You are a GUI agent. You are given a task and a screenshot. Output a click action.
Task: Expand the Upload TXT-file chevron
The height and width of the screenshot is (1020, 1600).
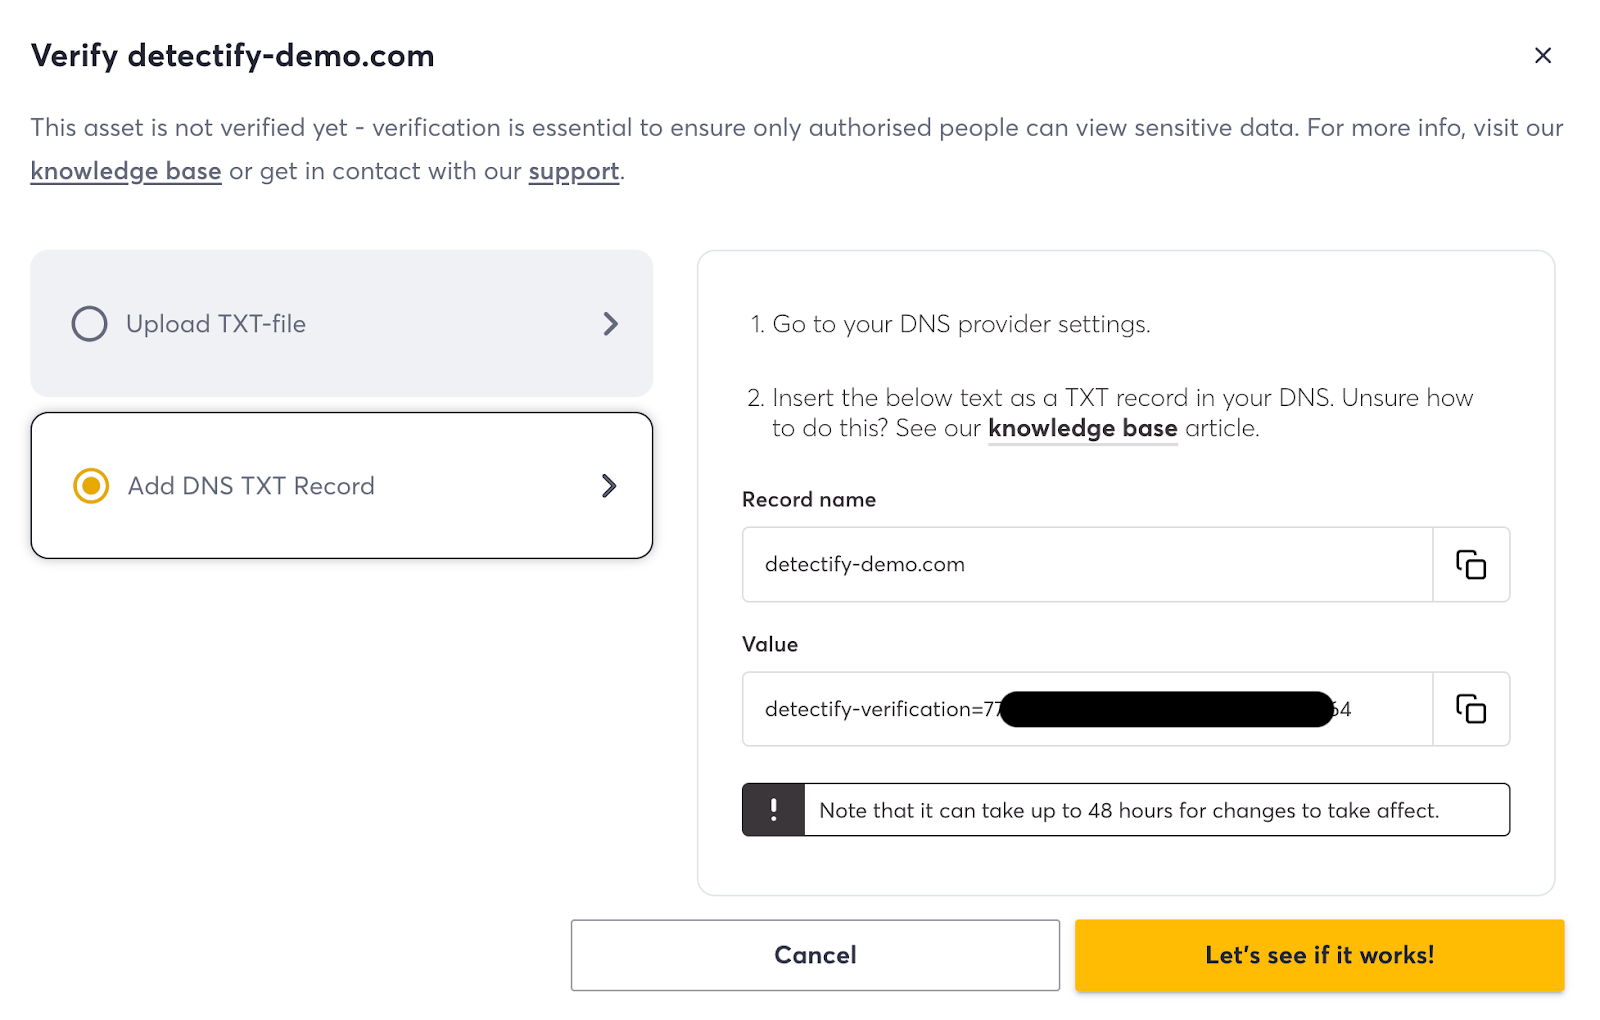(x=610, y=324)
